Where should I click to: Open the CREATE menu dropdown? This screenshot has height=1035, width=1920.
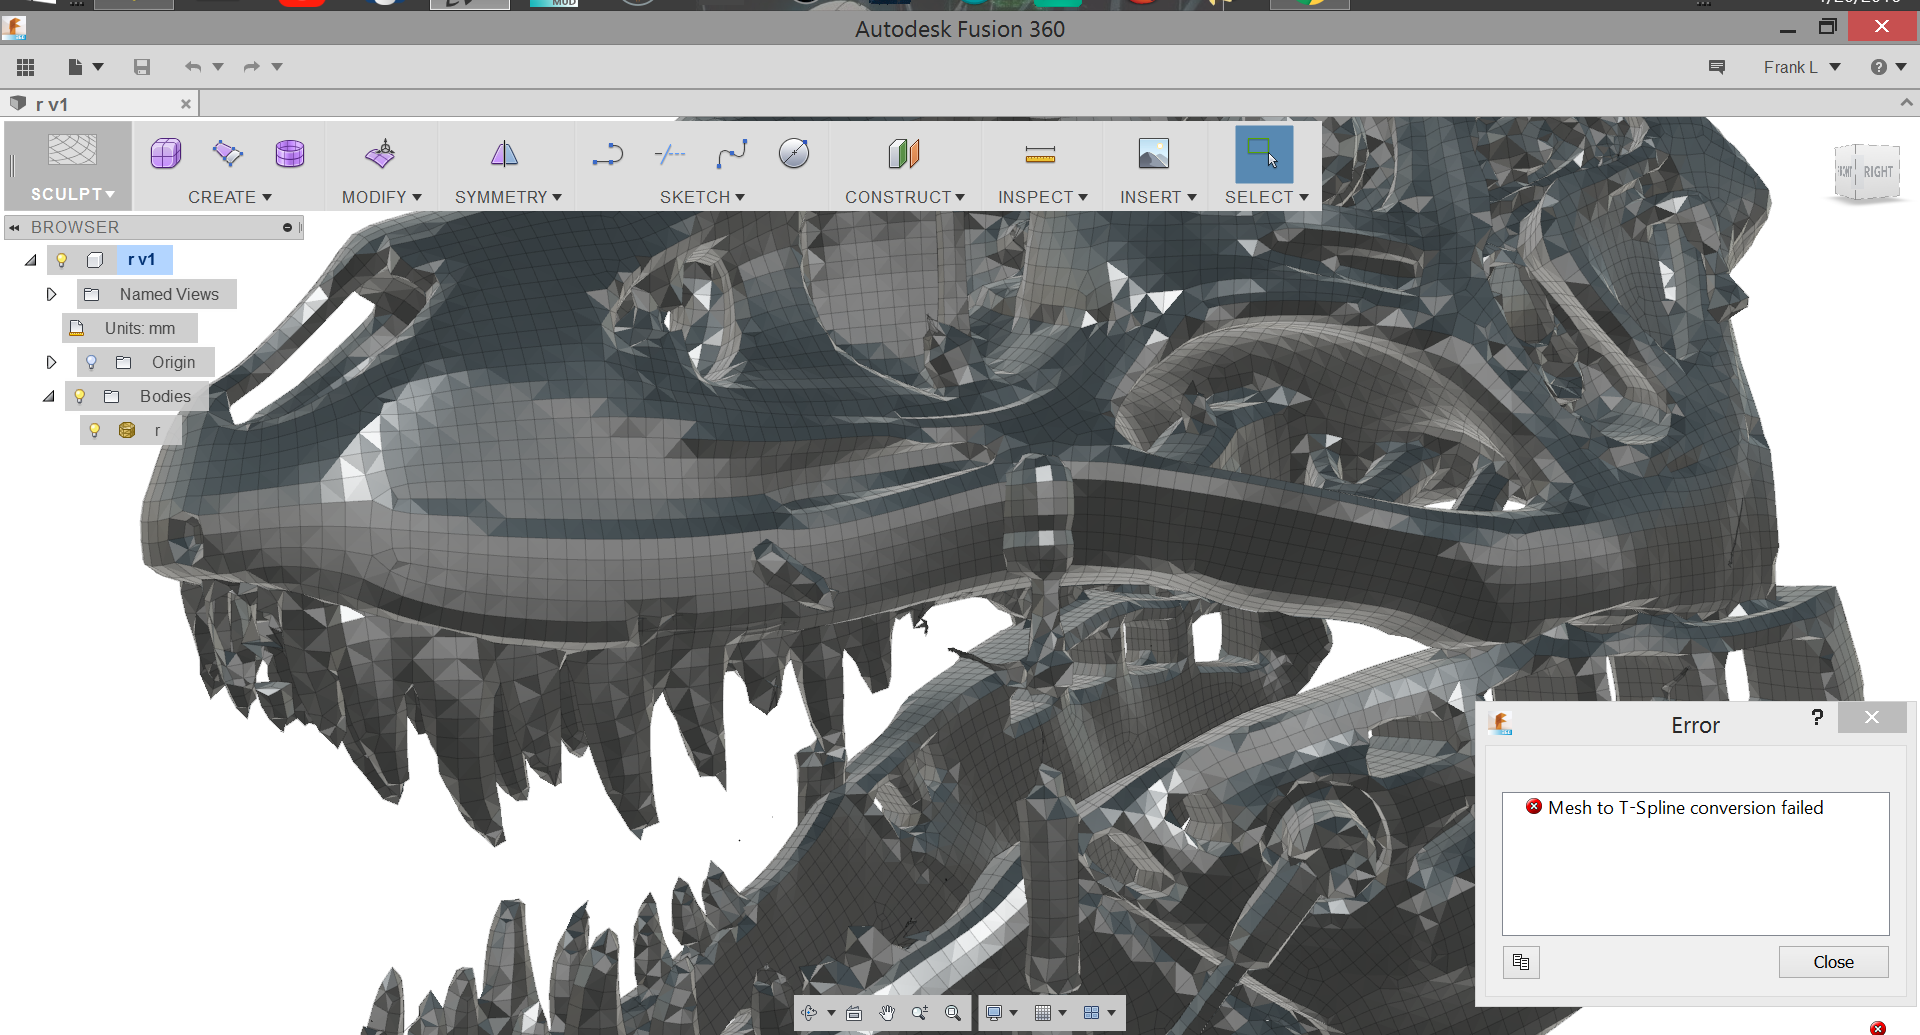coord(230,197)
